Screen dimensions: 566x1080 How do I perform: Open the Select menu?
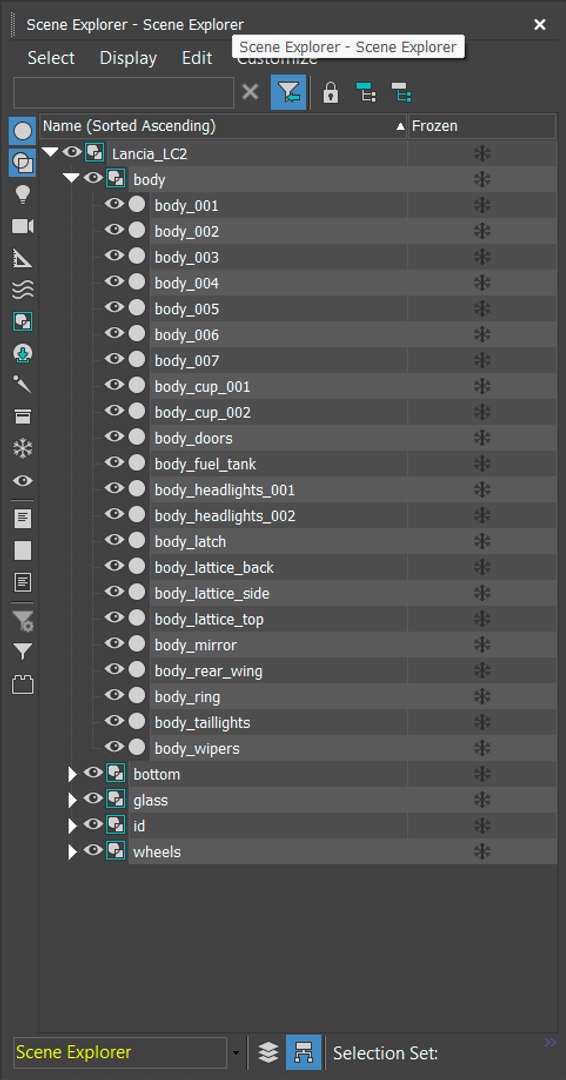tap(51, 58)
